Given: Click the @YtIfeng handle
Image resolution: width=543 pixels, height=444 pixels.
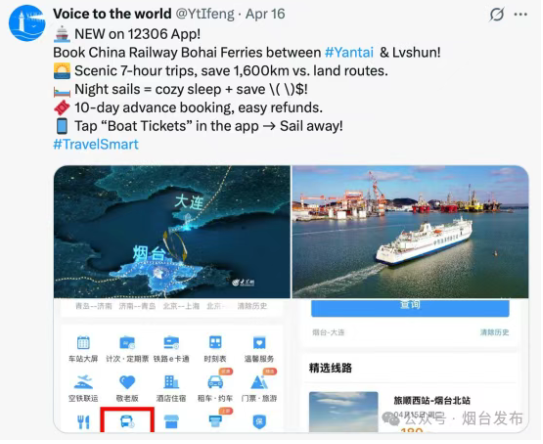Looking at the screenshot, I should pos(205,14).
